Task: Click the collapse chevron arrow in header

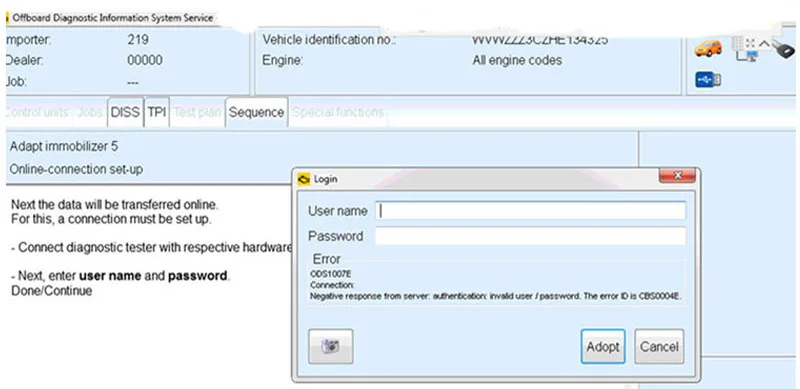Action: 764,44
